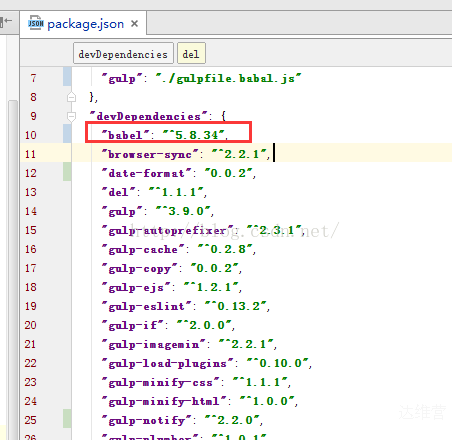
Task: Click the blue change marker beside line 10
Action: pos(67,133)
